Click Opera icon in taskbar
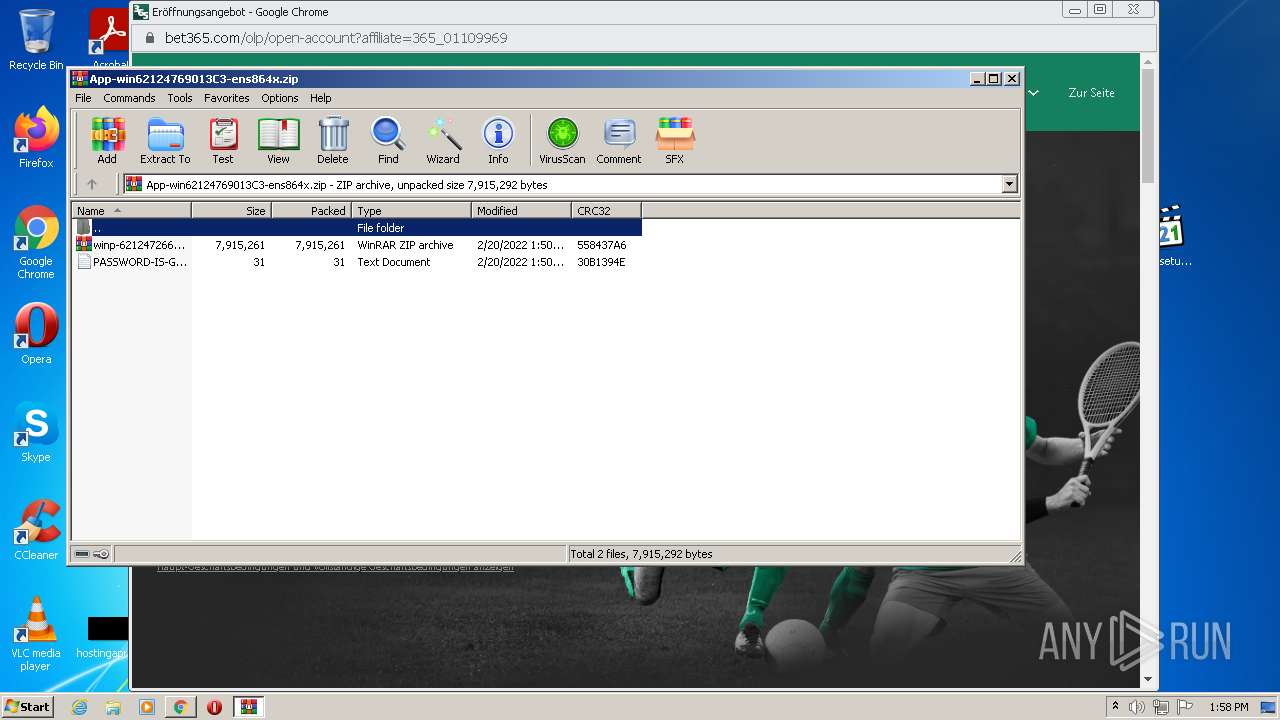1280x720 pixels. 214,707
